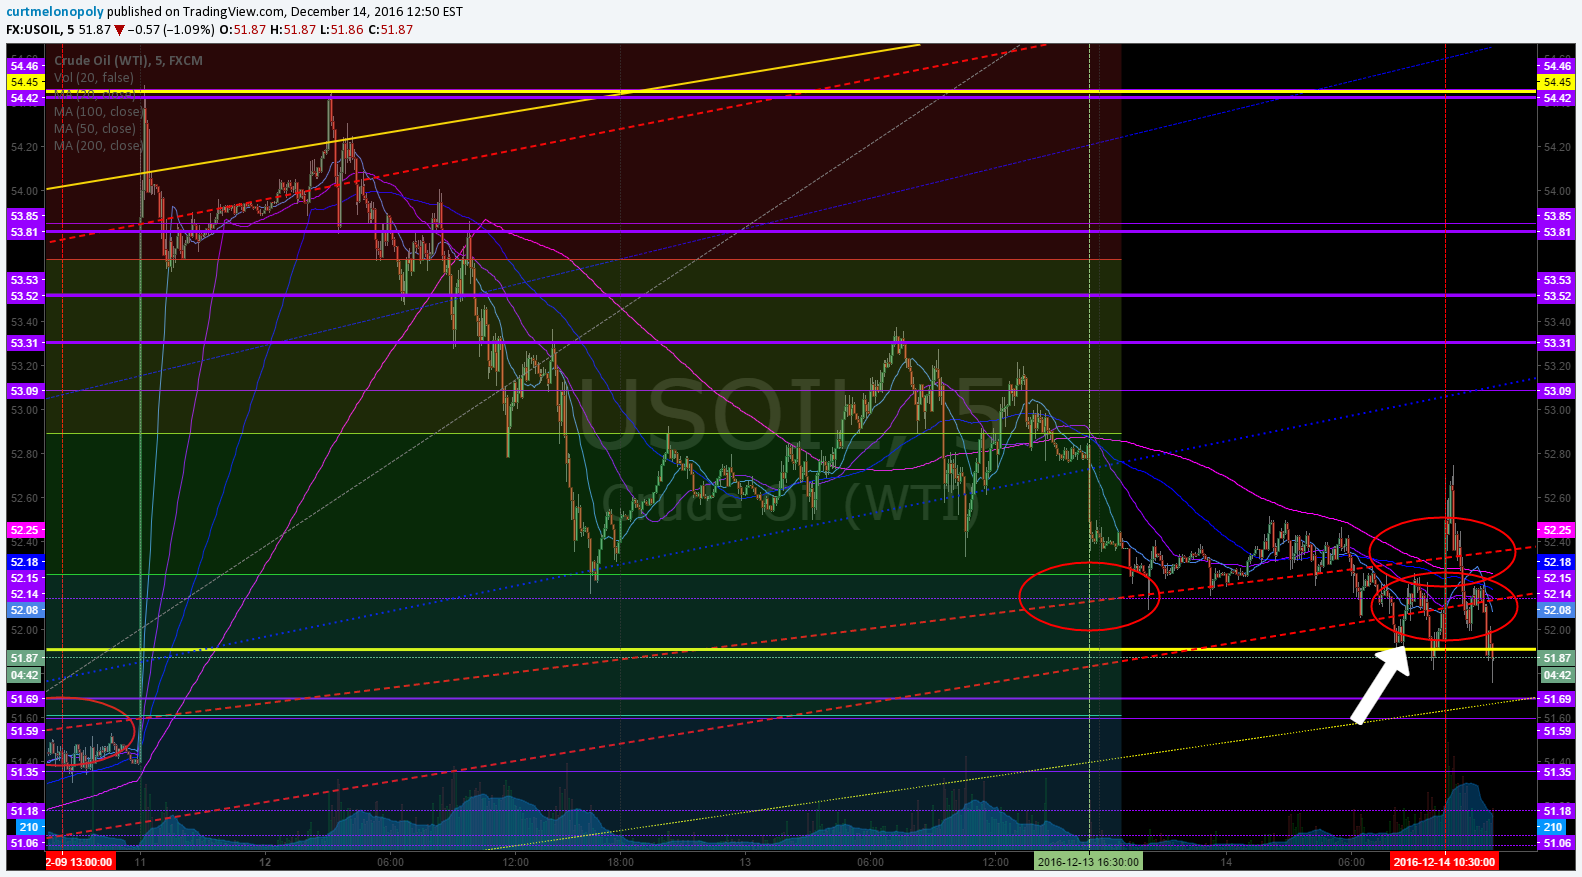Select the MA (200, close) indicator legend
This screenshot has height=877, width=1582.
pos(98,146)
